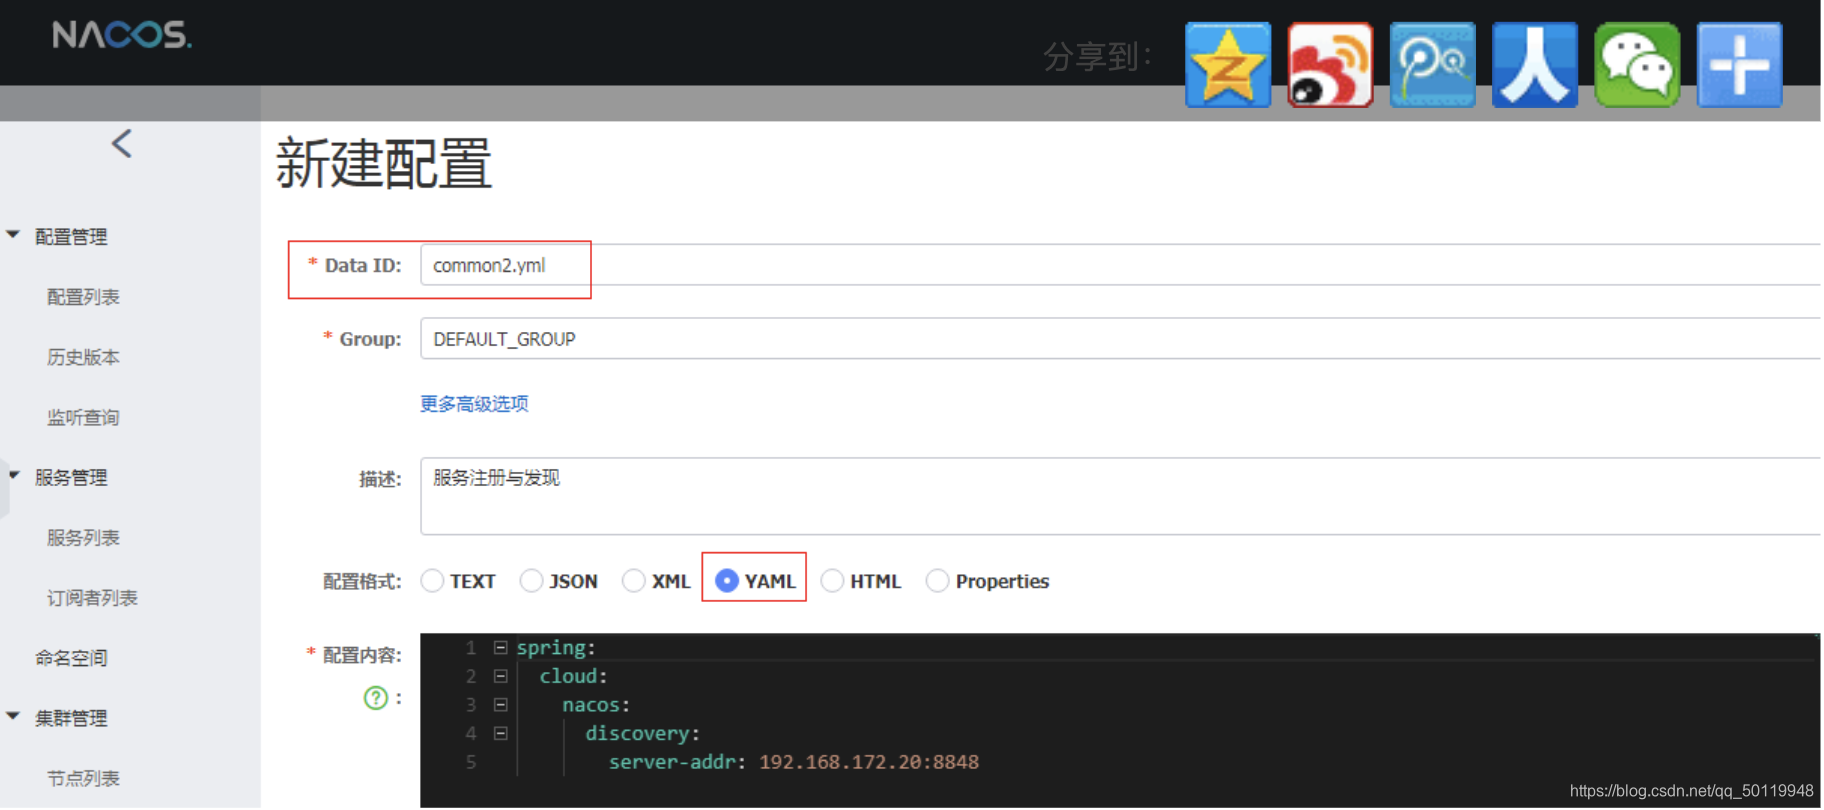Screen dimensions: 1824x810
Task: Open 命名空间 menu item
Action: [x=71, y=658]
